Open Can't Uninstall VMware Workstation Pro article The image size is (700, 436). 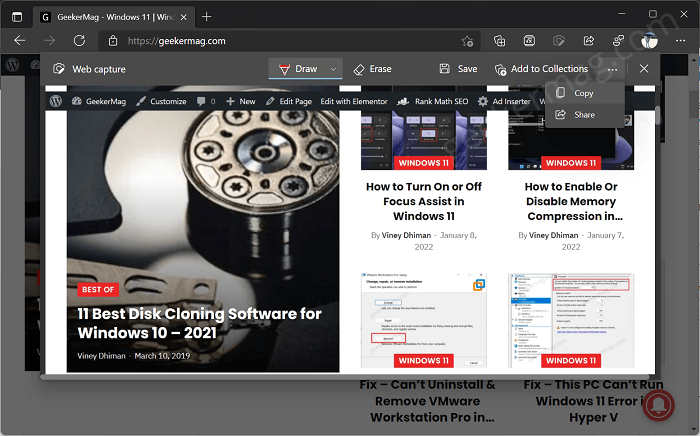click(428, 401)
